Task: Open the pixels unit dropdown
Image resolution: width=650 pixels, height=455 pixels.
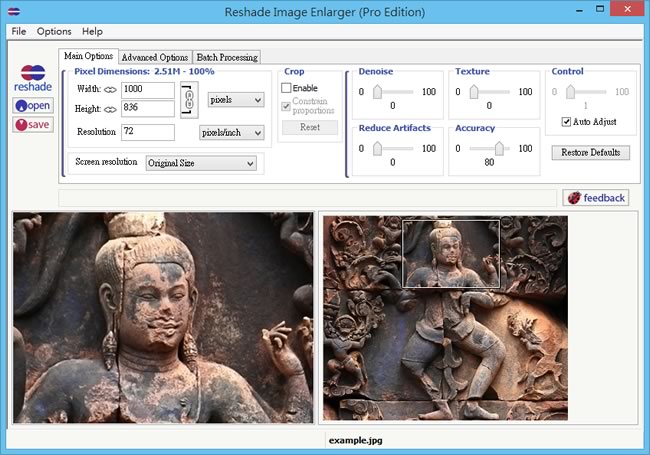Action: coord(236,100)
